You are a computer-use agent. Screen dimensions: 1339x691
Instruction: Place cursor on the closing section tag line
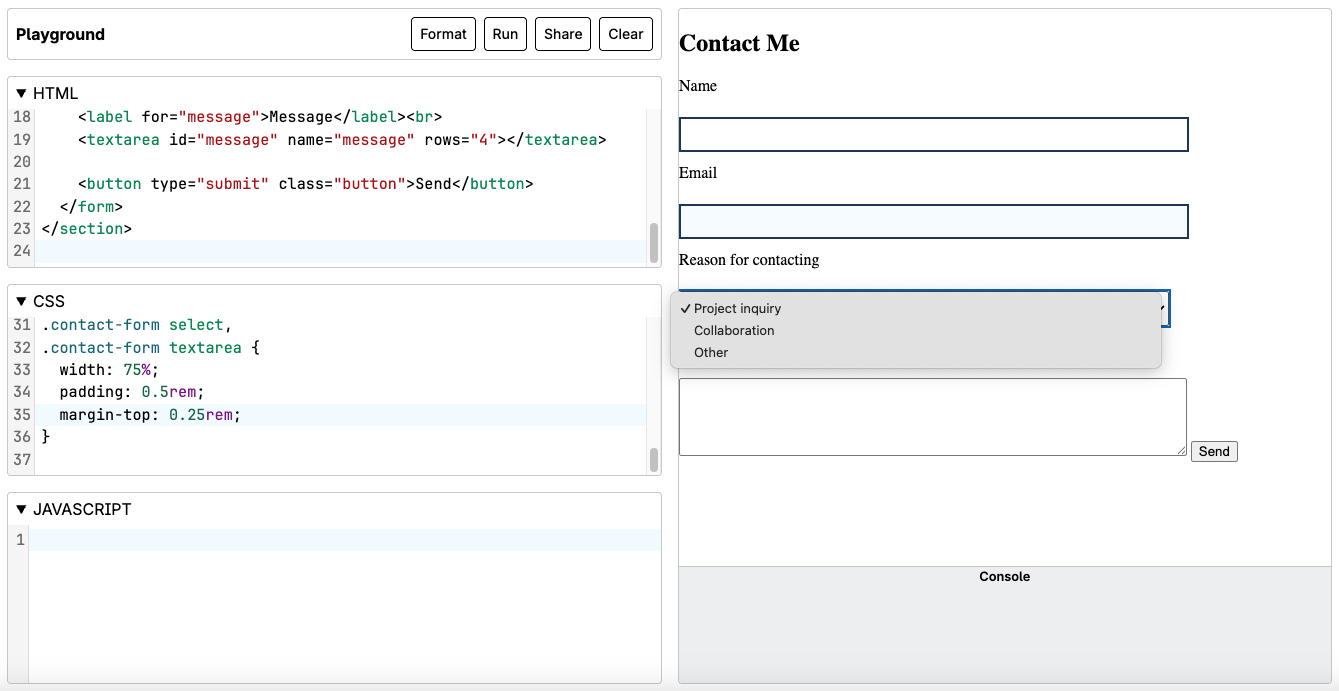click(87, 229)
